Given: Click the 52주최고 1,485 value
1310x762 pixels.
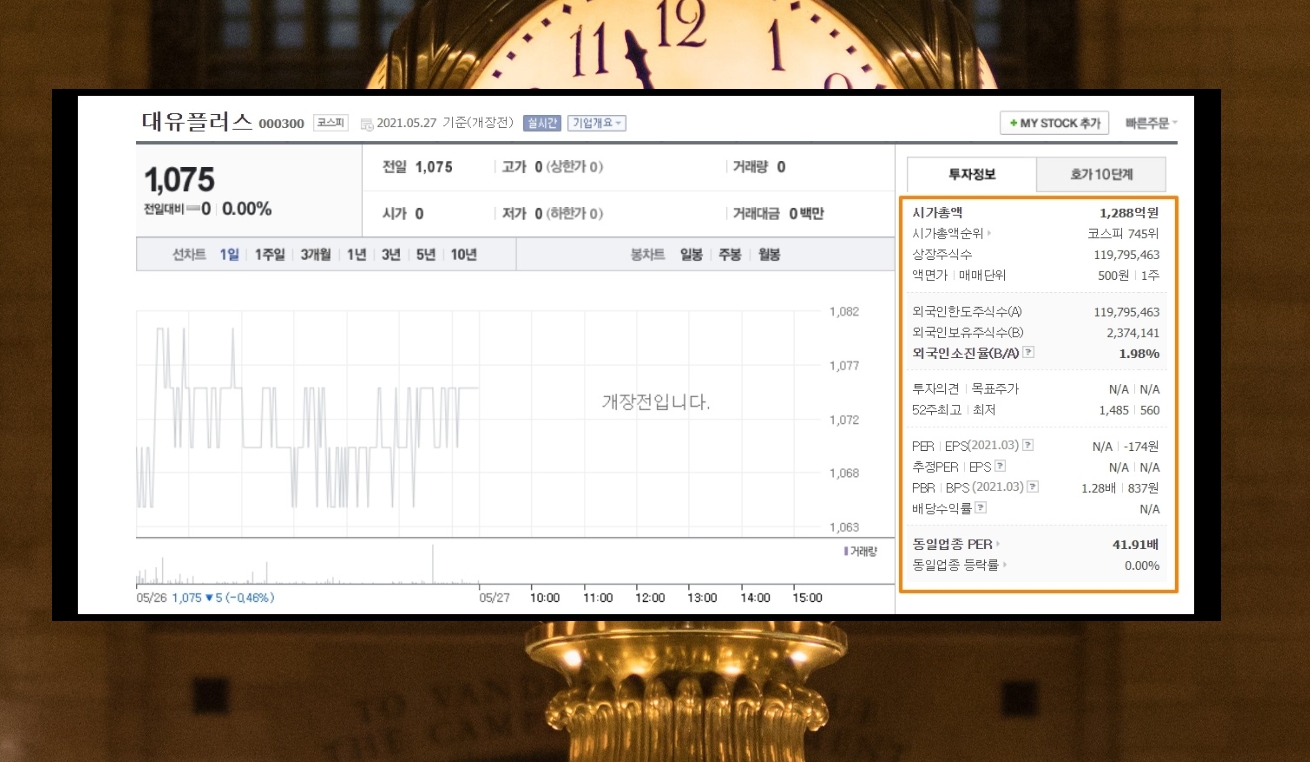Looking at the screenshot, I should point(1114,409).
